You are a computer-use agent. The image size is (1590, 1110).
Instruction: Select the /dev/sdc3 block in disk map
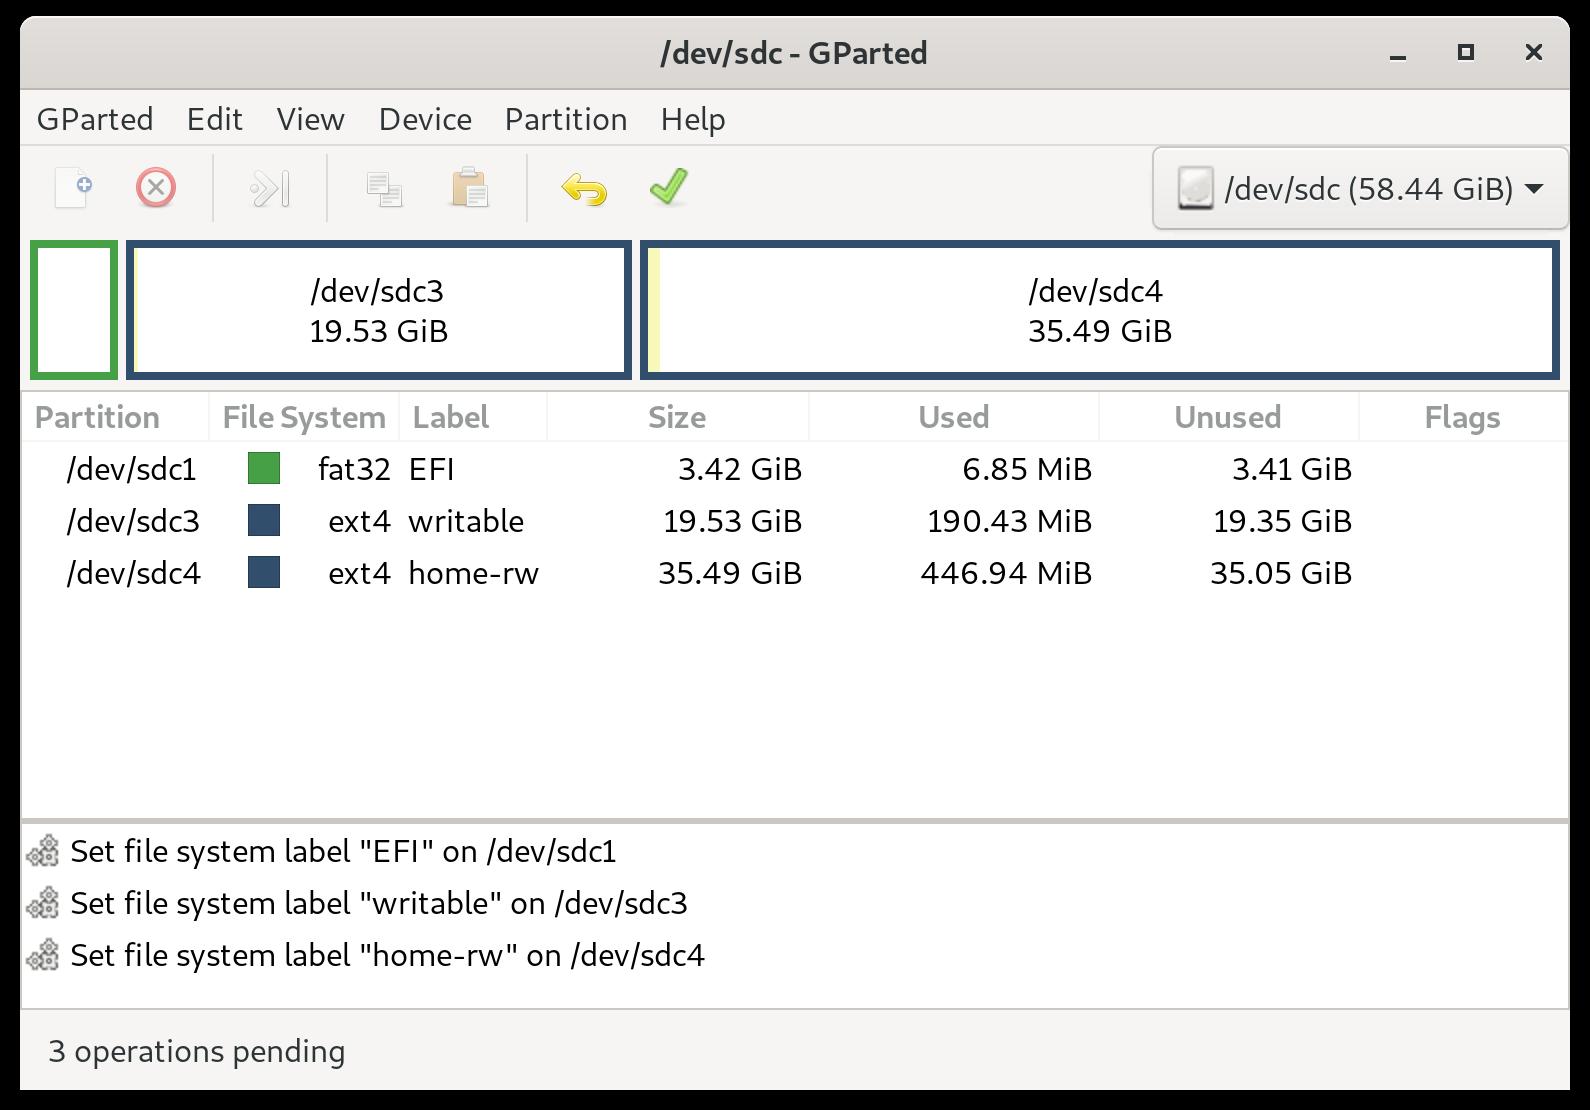[x=379, y=310]
